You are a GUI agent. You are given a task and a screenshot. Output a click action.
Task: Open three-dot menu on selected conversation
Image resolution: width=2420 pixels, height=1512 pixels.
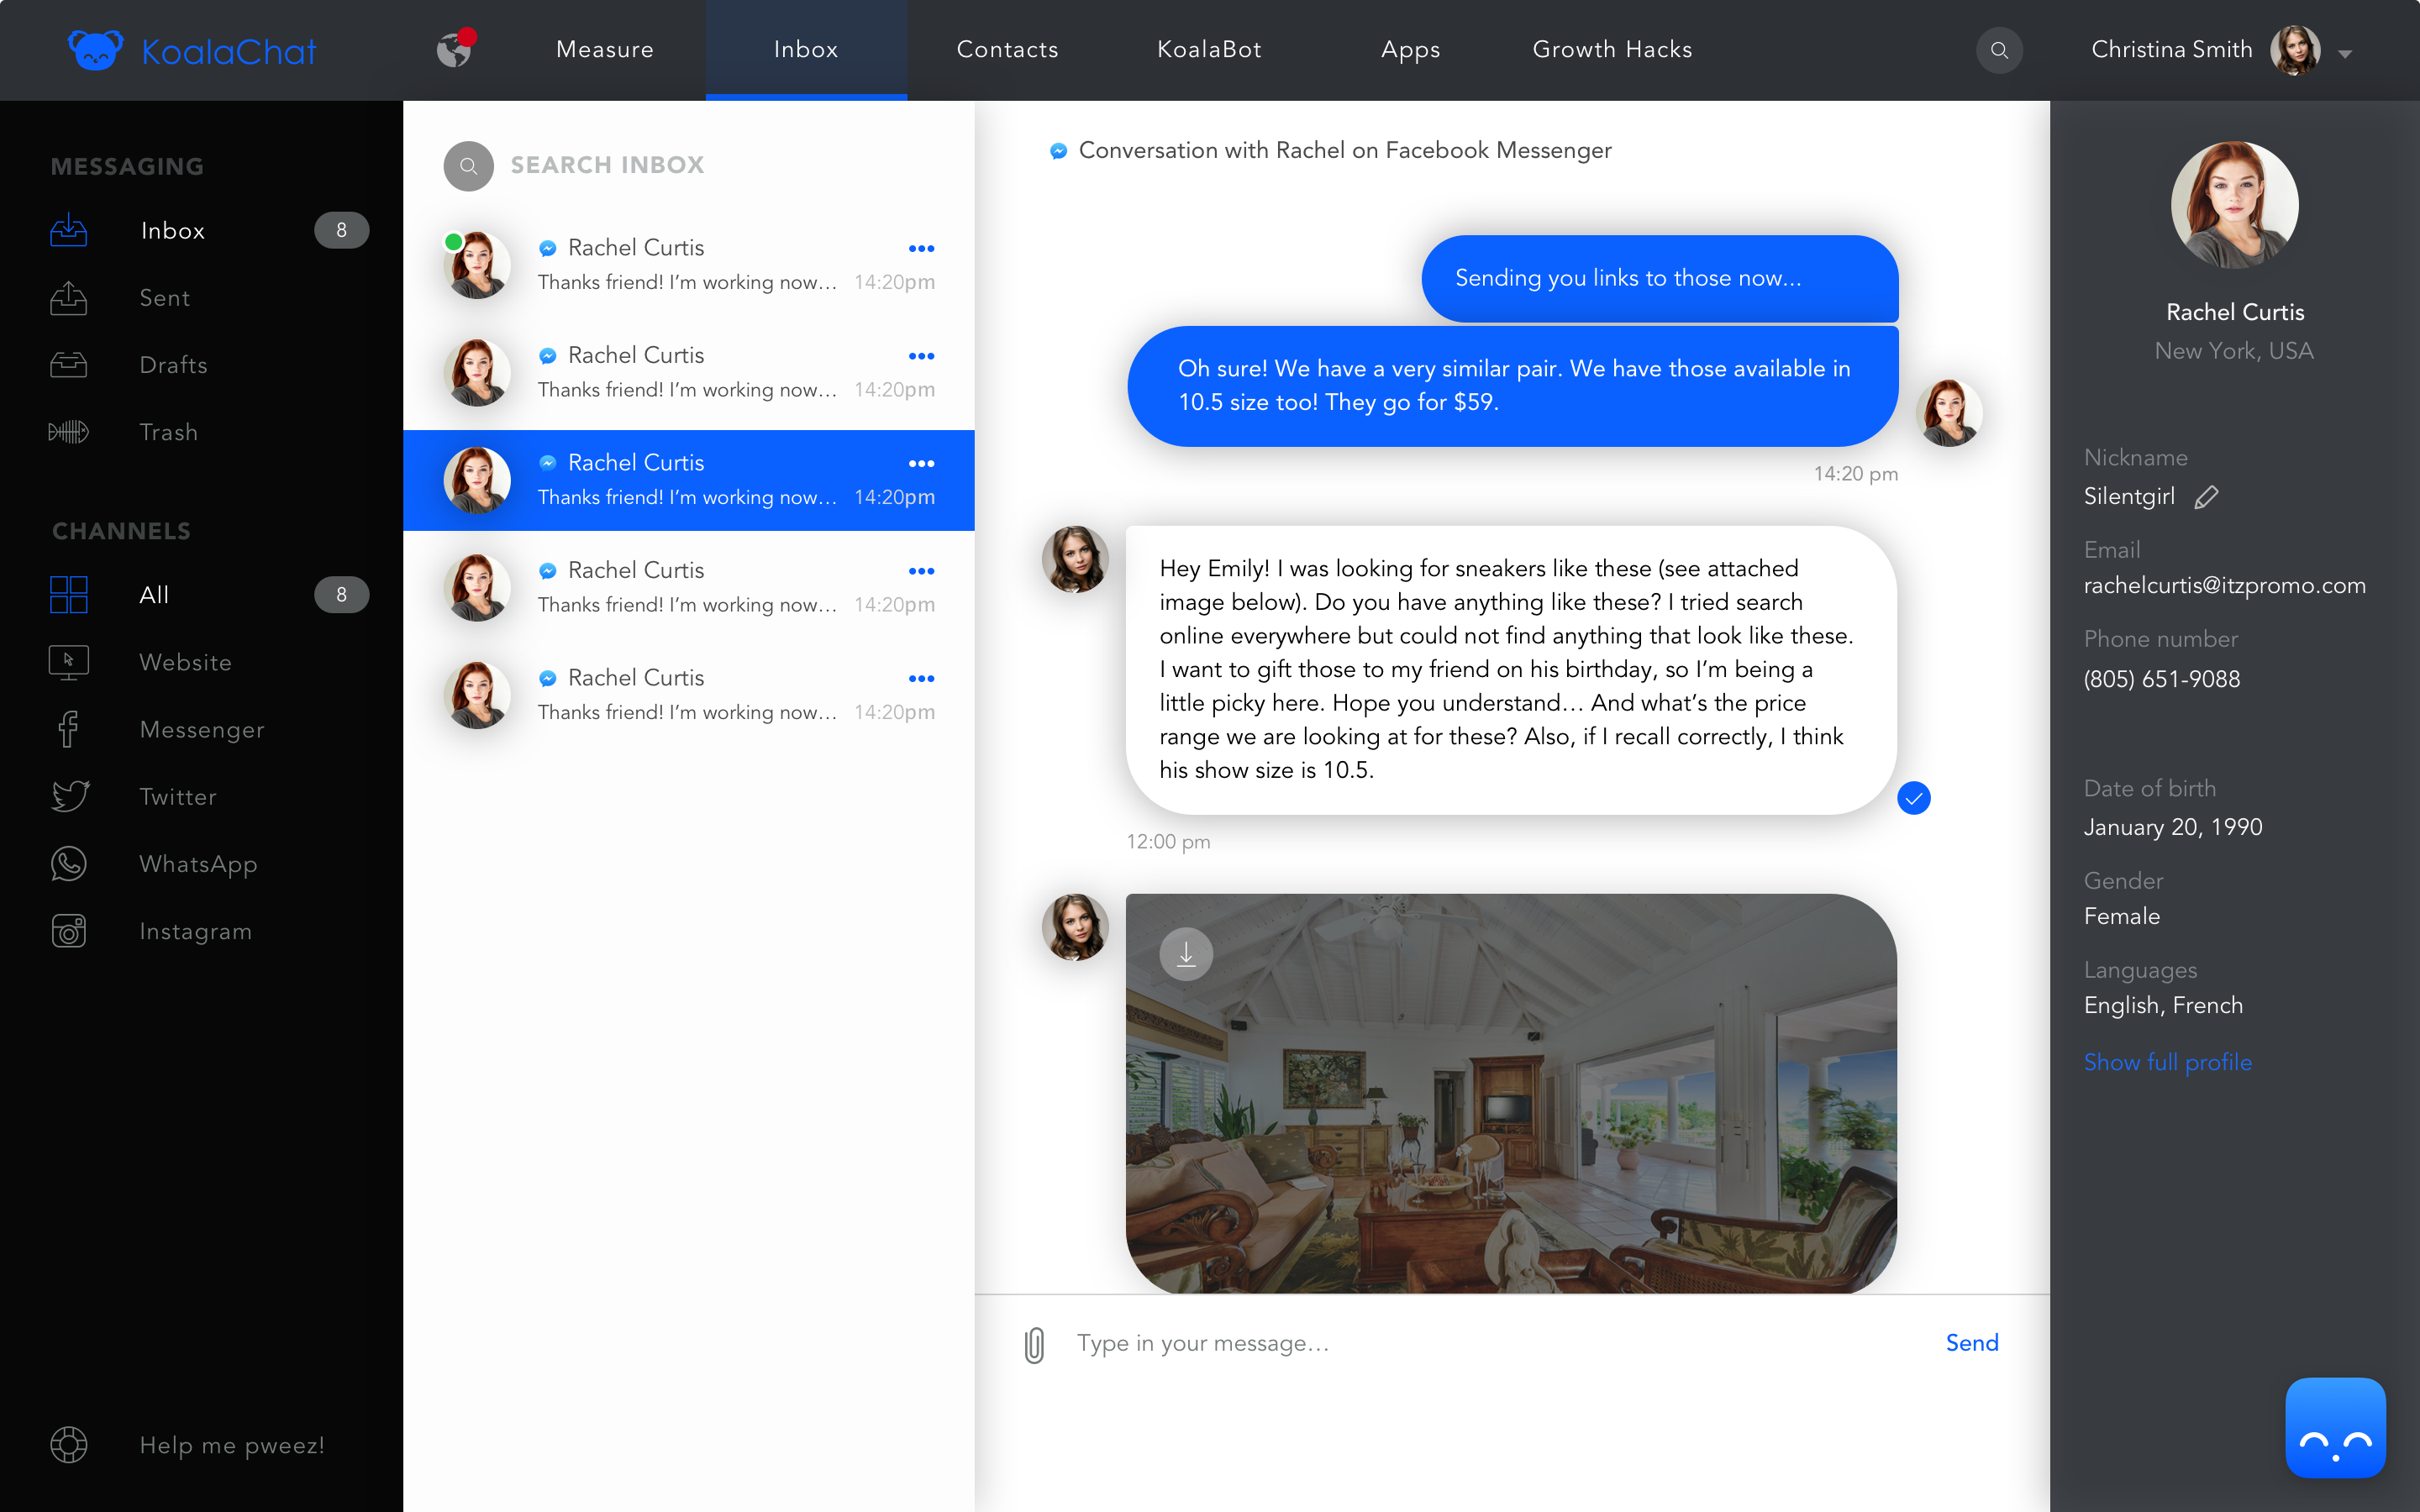click(921, 463)
